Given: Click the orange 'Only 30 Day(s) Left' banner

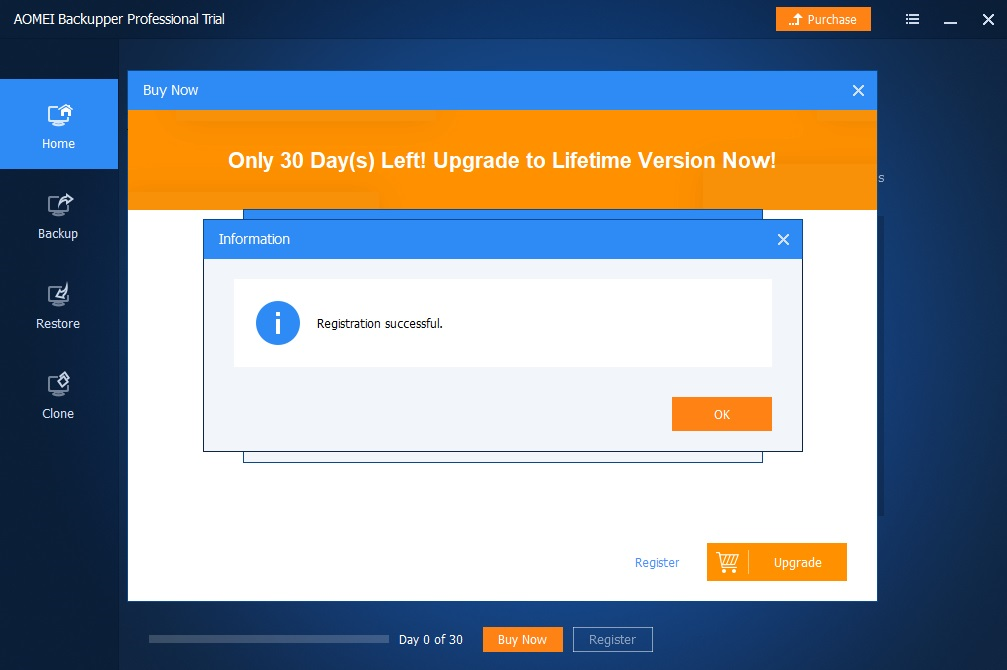Looking at the screenshot, I should [502, 160].
